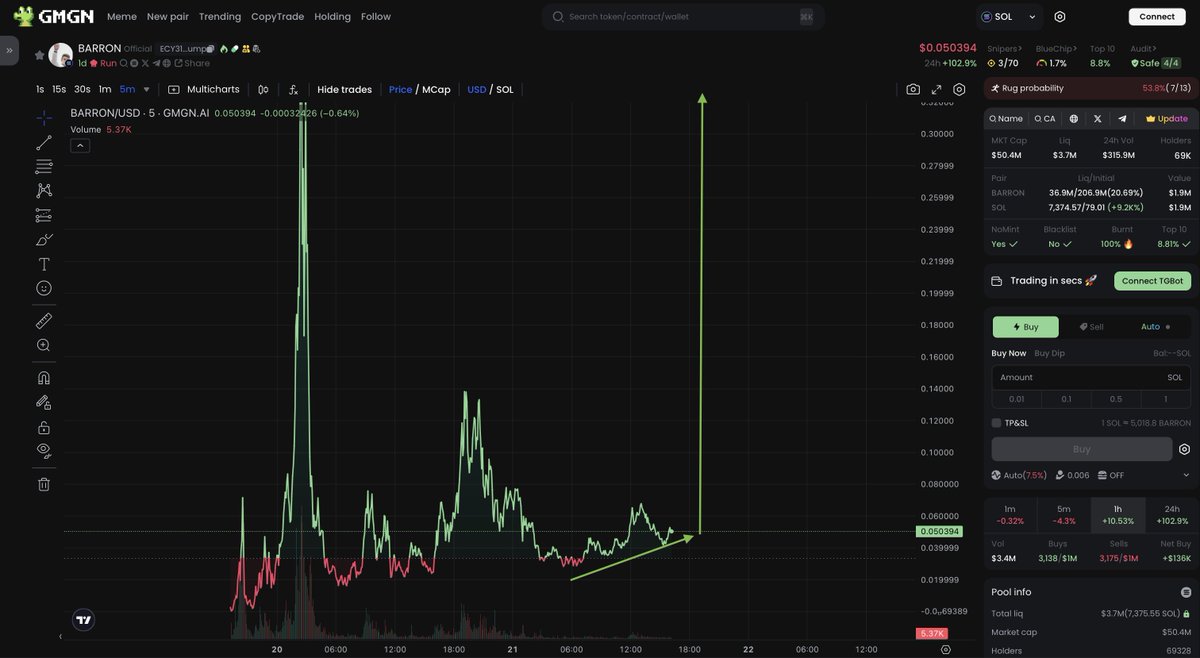Switch chart denomination to SOL
Image resolution: width=1200 pixels, height=658 pixels.
[x=505, y=89]
